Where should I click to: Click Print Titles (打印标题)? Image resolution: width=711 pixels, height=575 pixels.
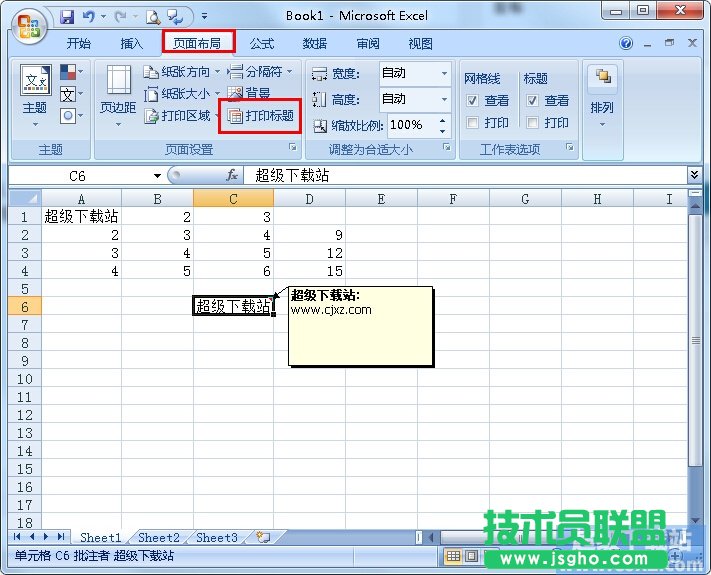pos(260,116)
